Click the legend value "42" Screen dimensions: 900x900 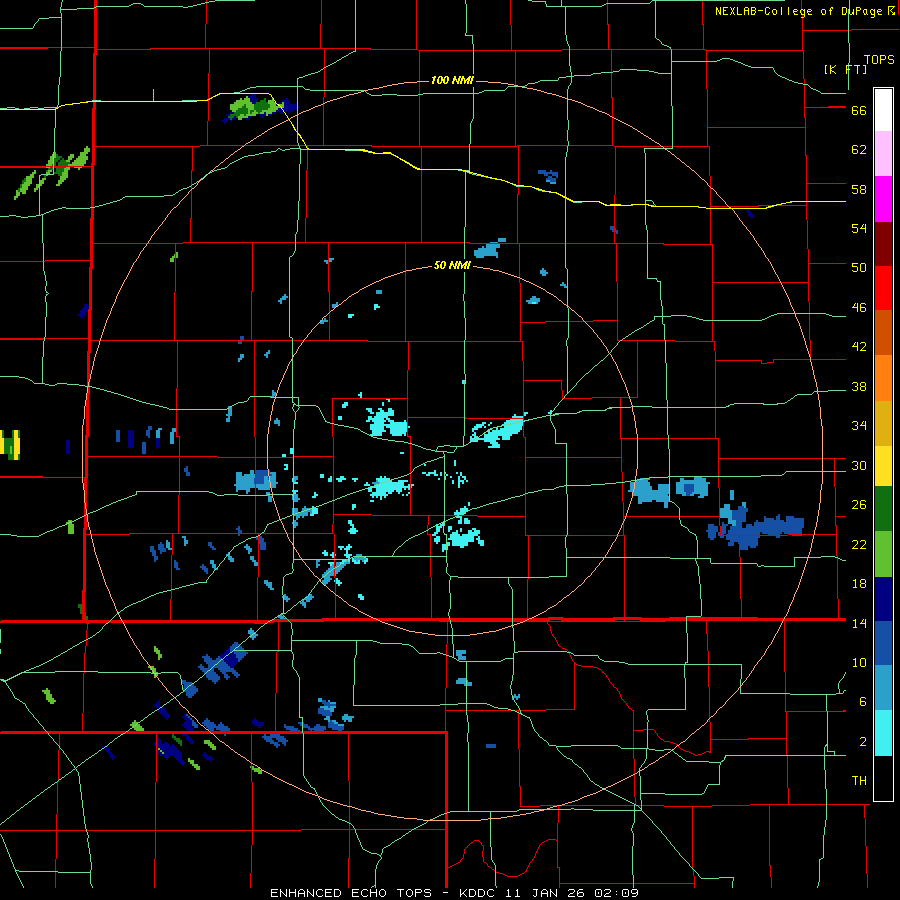pyautogui.click(x=859, y=347)
